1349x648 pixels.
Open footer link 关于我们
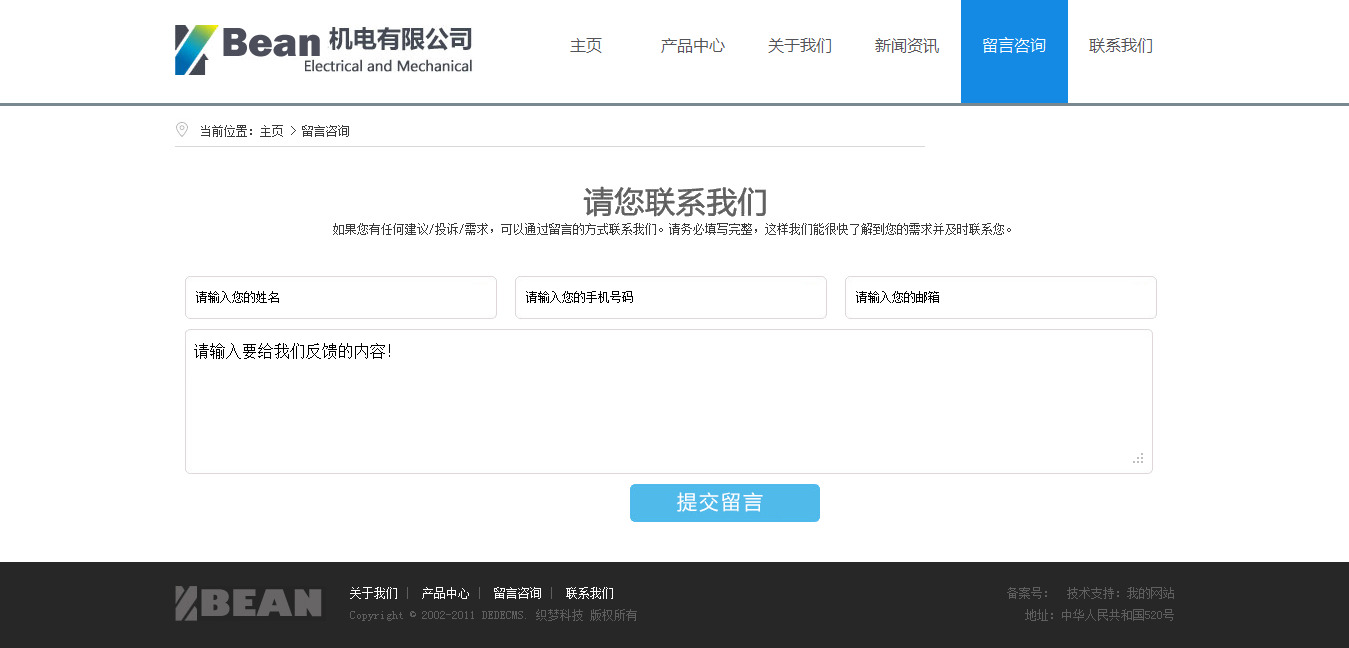click(373, 594)
